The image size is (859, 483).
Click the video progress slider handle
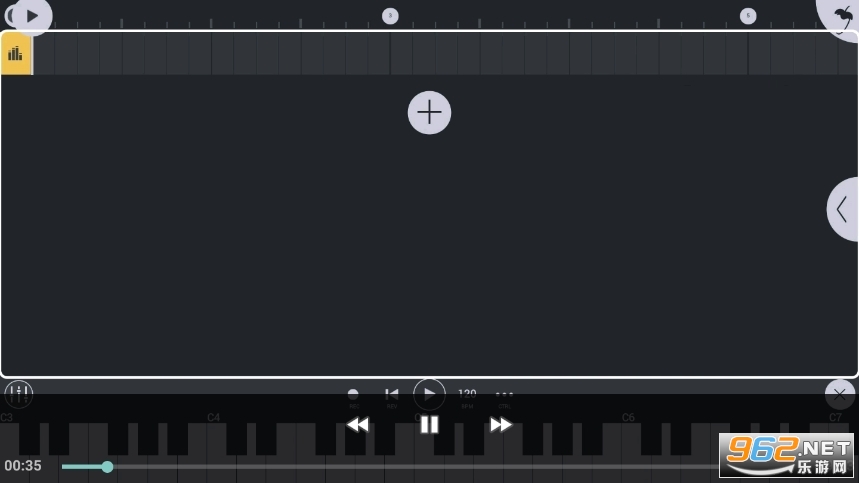point(107,467)
